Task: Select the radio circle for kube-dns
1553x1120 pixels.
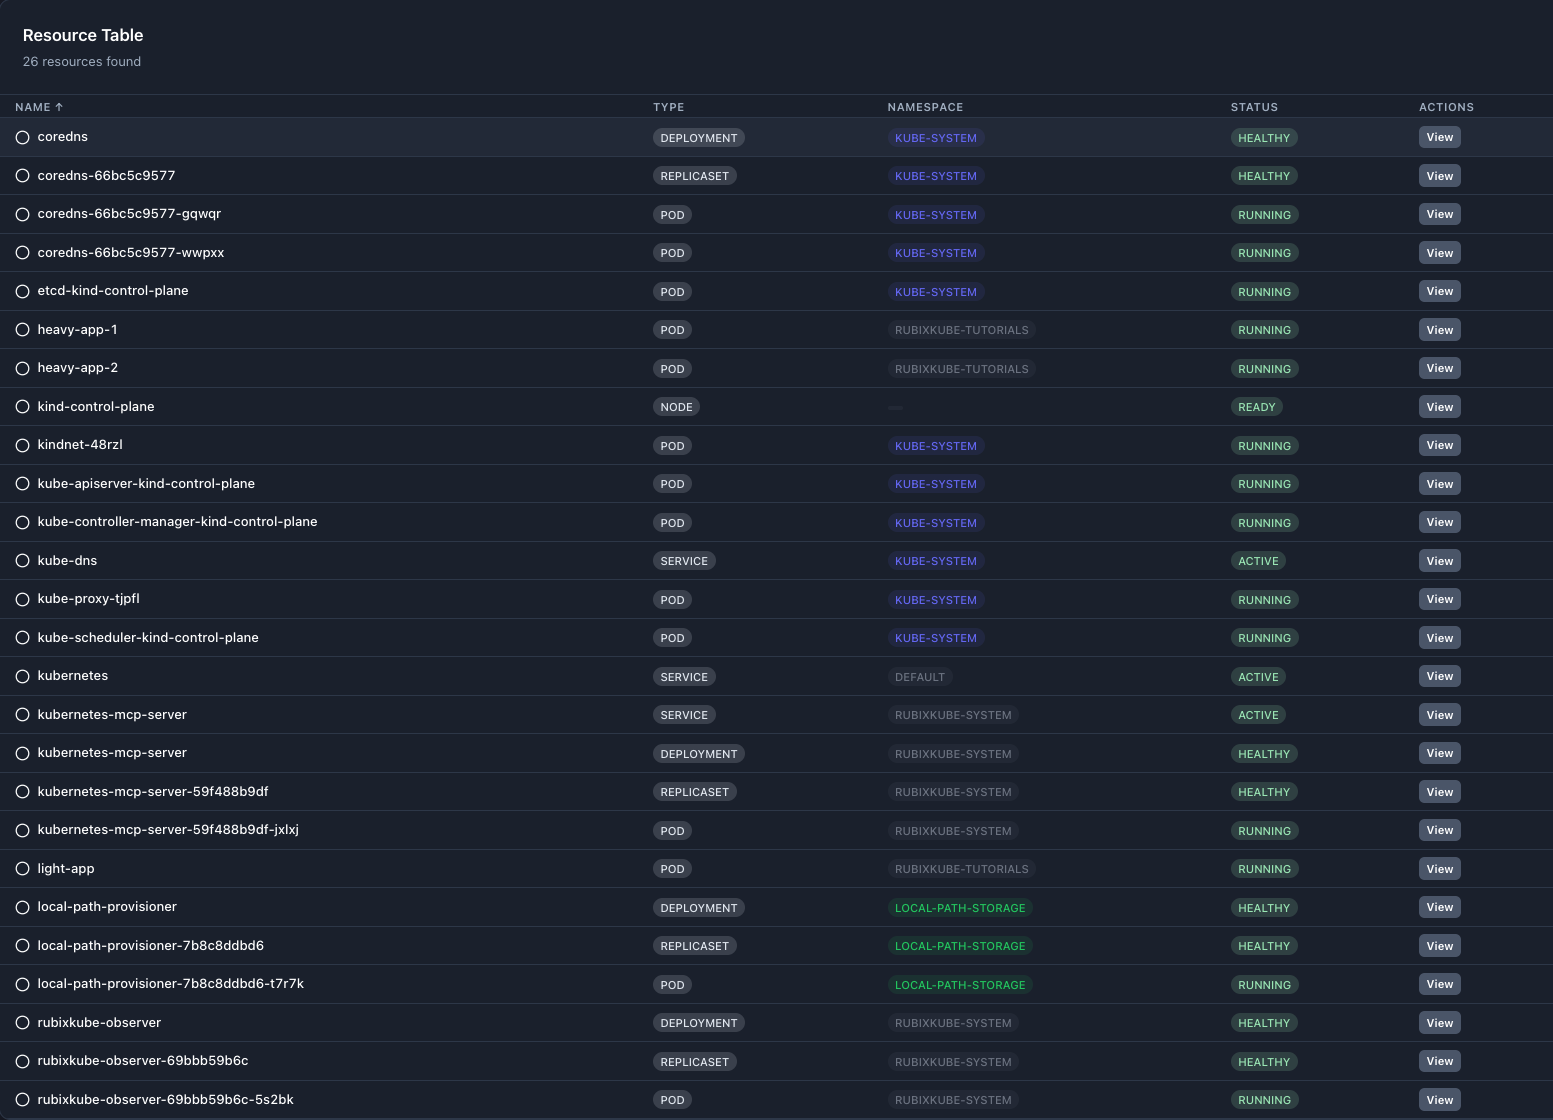Action: click(22, 561)
